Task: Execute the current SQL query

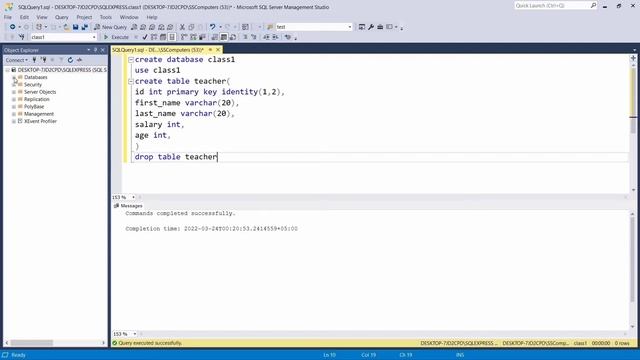Action: click(116, 37)
